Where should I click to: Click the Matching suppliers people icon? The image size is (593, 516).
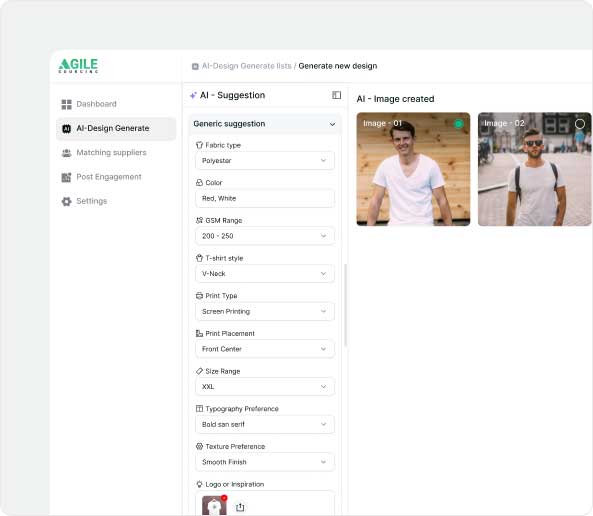point(67,153)
